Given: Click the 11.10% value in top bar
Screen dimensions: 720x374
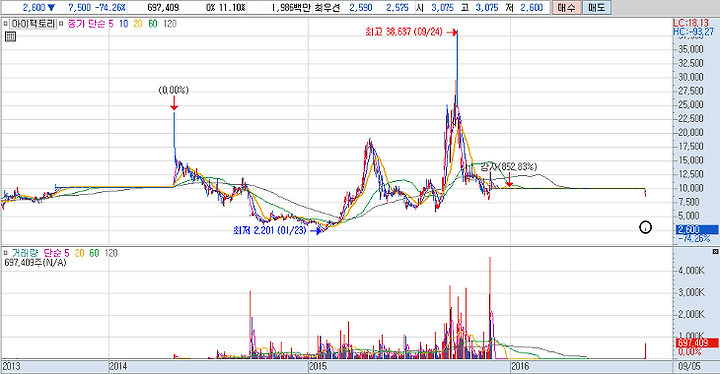Looking at the screenshot, I should (231, 7).
